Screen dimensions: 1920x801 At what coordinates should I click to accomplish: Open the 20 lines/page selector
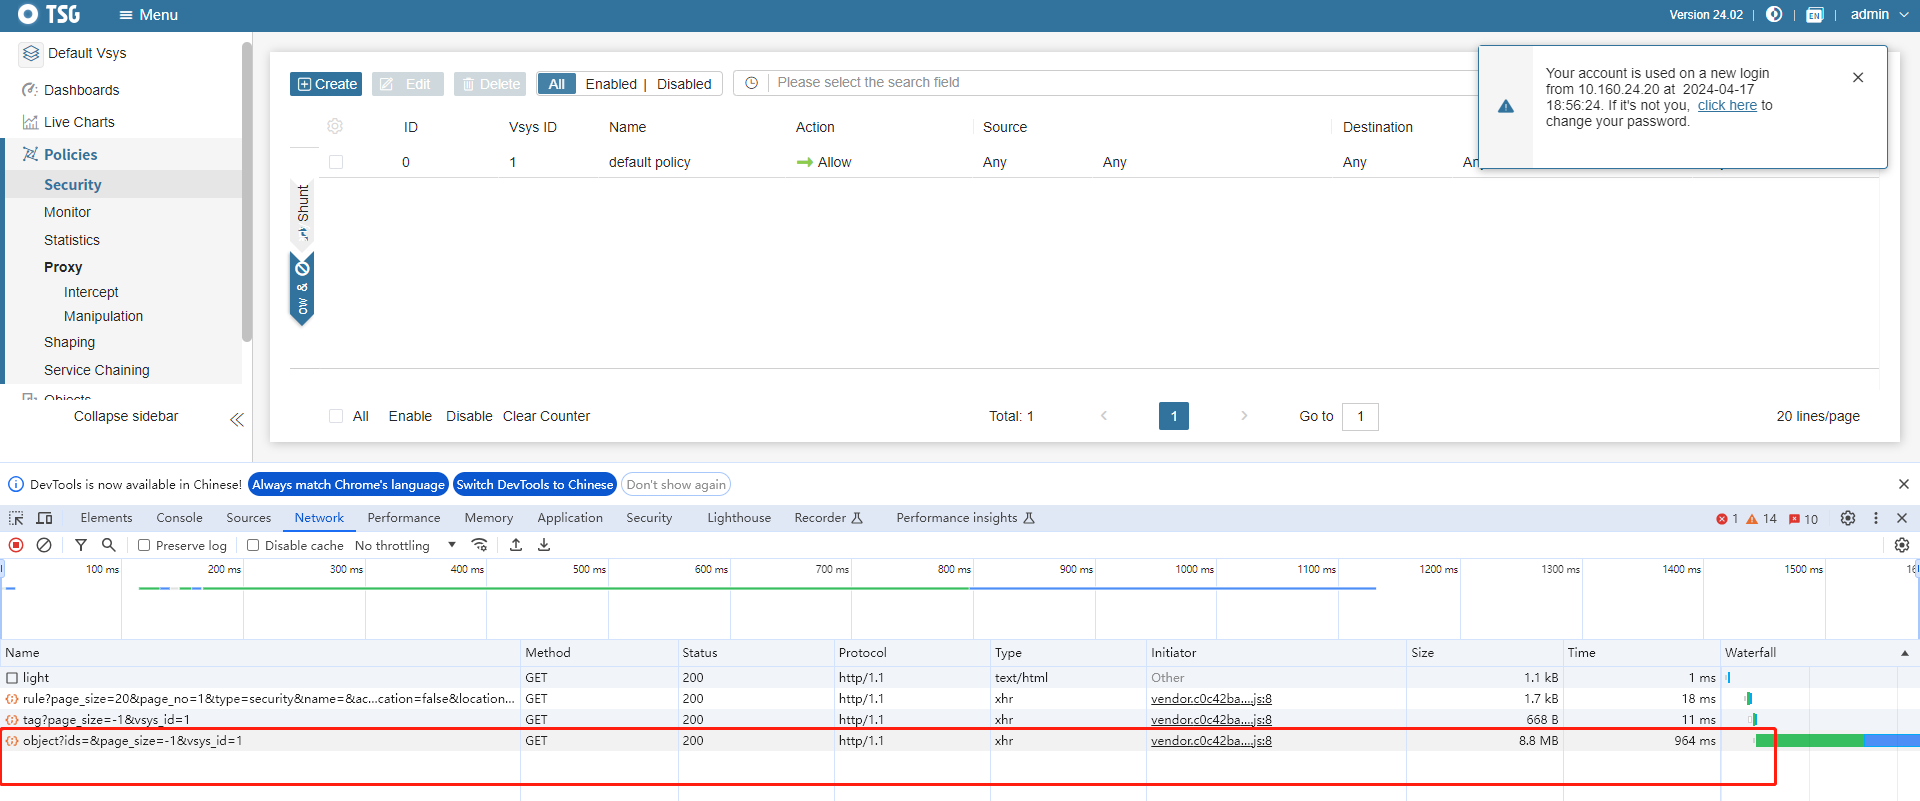1817,416
